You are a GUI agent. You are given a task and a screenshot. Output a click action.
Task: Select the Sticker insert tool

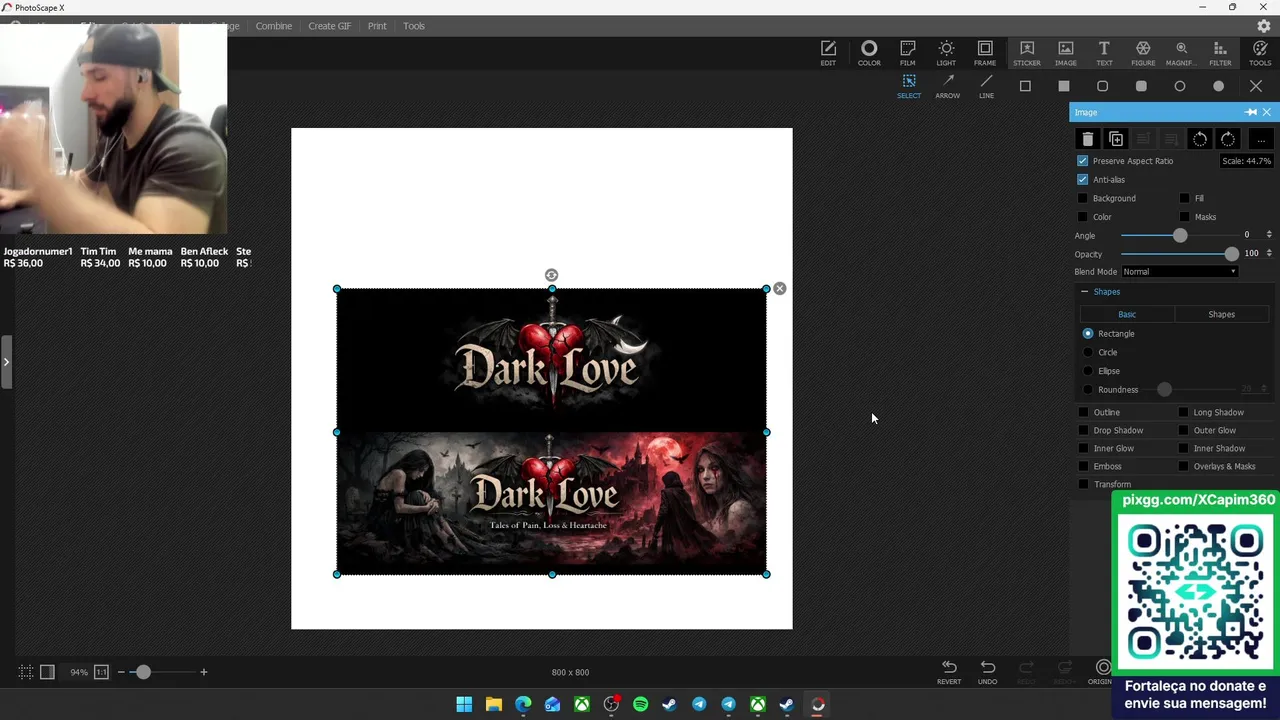coord(1027,53)
